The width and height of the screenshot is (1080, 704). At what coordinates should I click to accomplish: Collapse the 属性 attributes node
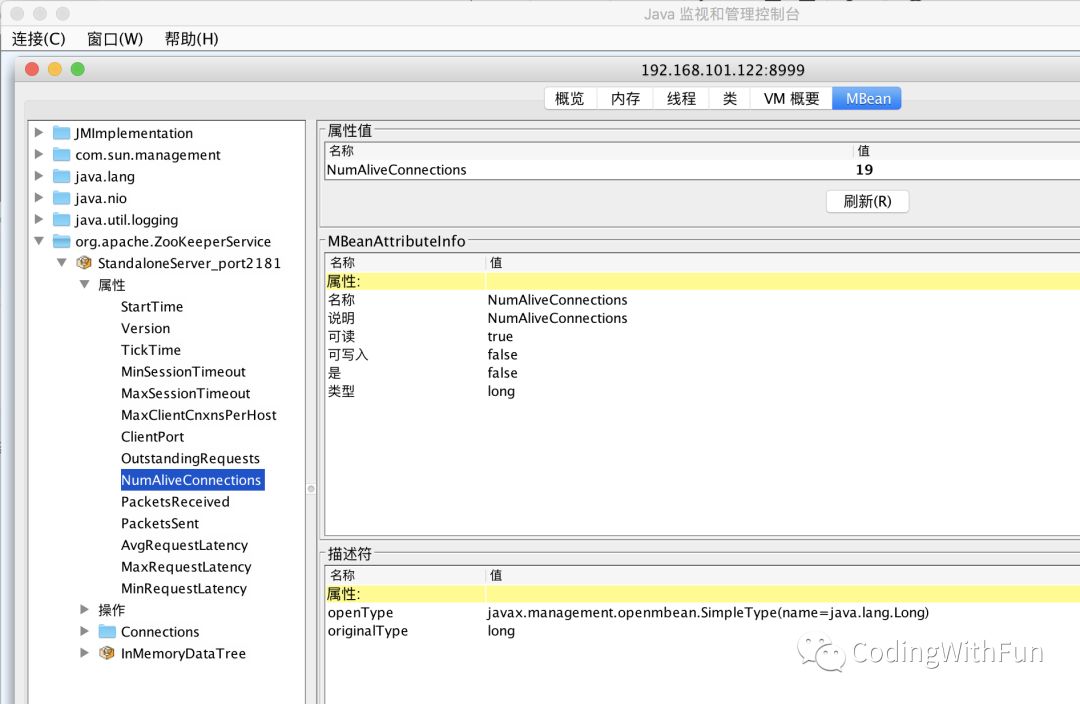(x=84, y=284)
